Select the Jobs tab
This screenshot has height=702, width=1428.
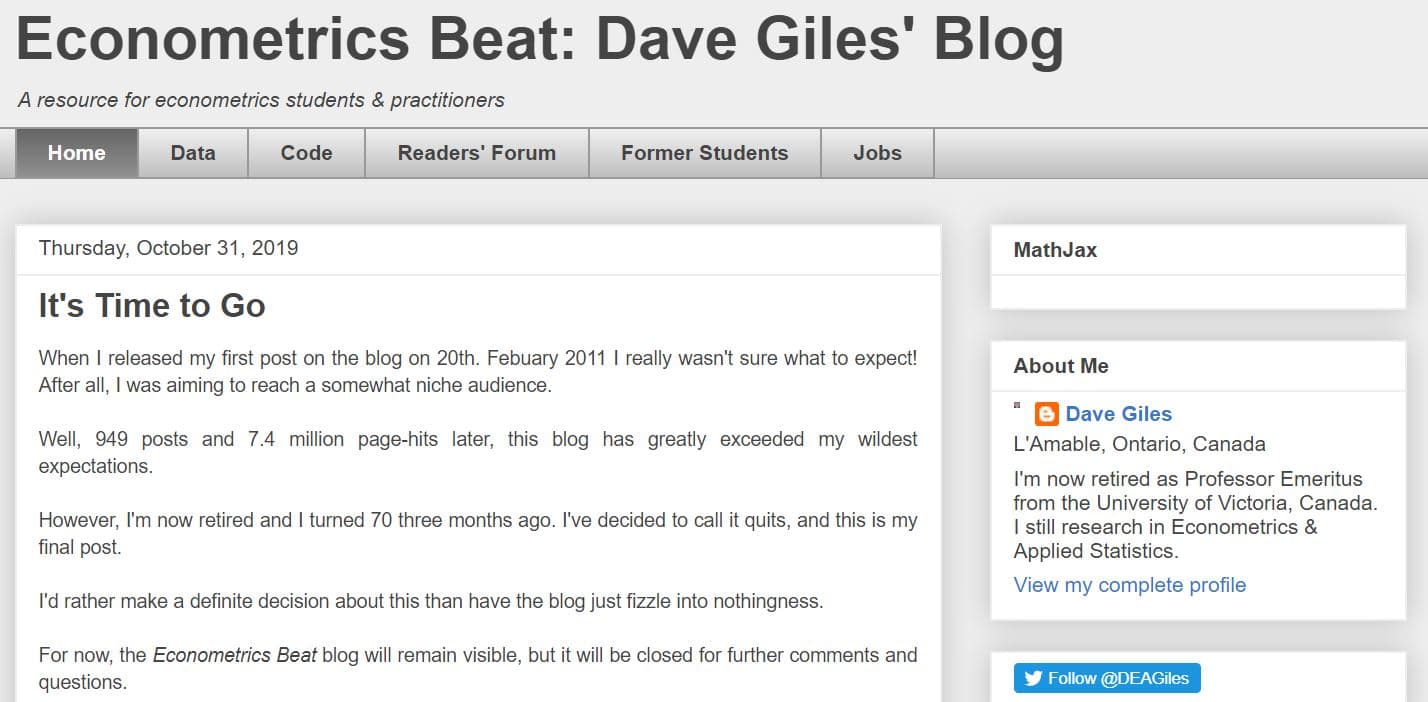click(x=877, y=153)
